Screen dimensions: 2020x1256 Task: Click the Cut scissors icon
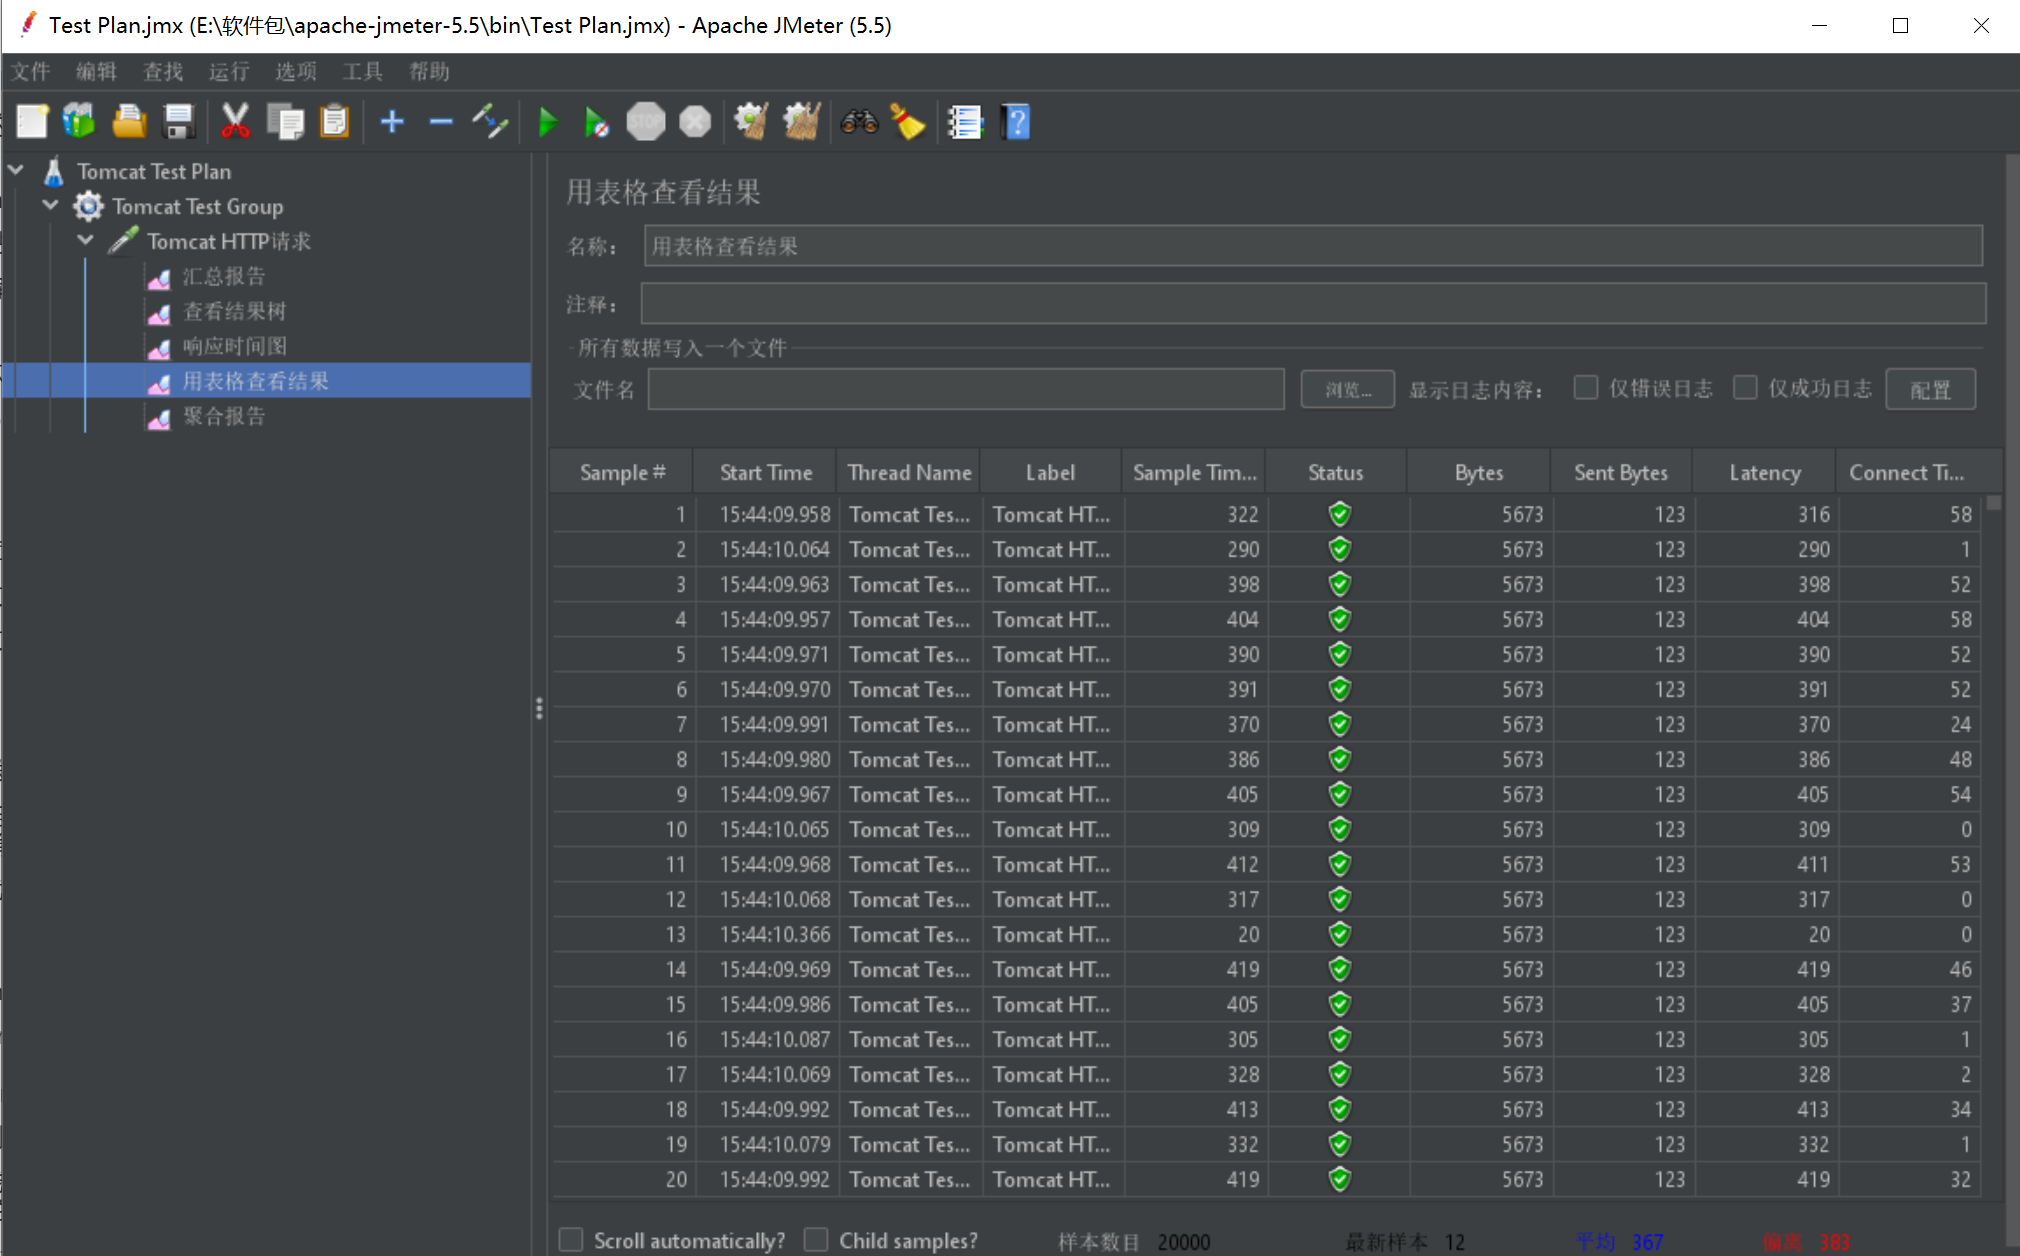pyautogui.click(x=235, y=122)
